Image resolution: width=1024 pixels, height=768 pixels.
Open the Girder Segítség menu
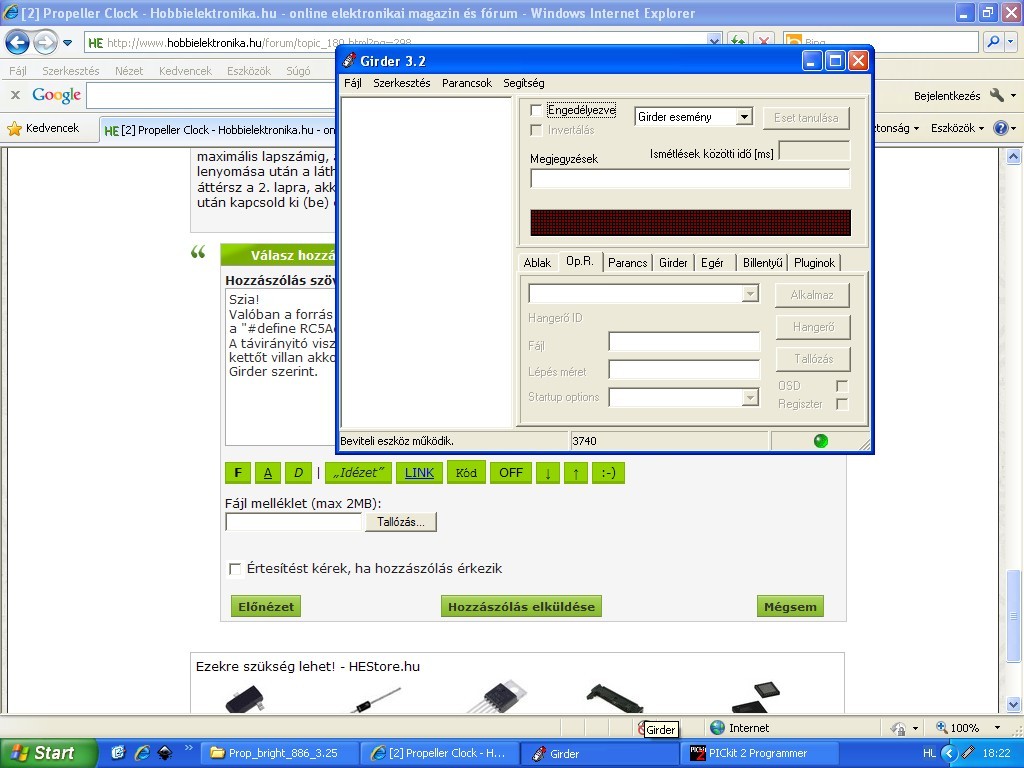click(524, 83)
